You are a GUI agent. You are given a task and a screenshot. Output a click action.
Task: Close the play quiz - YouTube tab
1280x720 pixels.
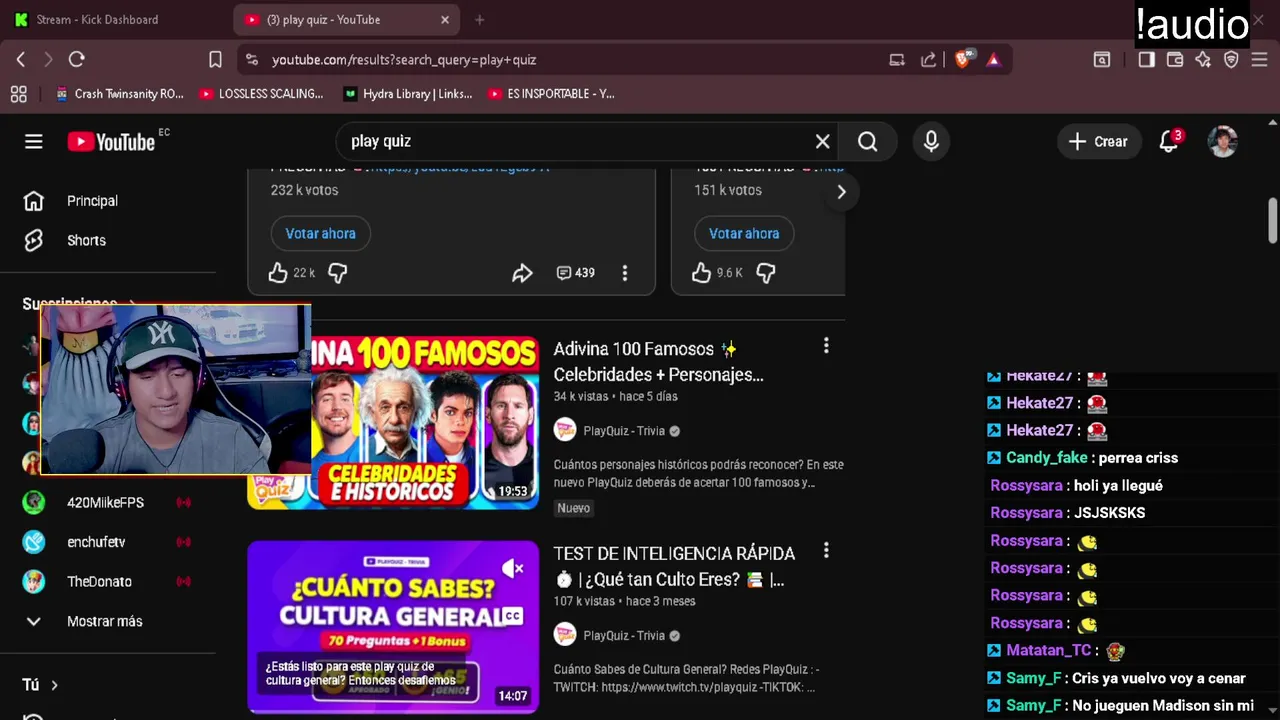click(x=445, y=20)
